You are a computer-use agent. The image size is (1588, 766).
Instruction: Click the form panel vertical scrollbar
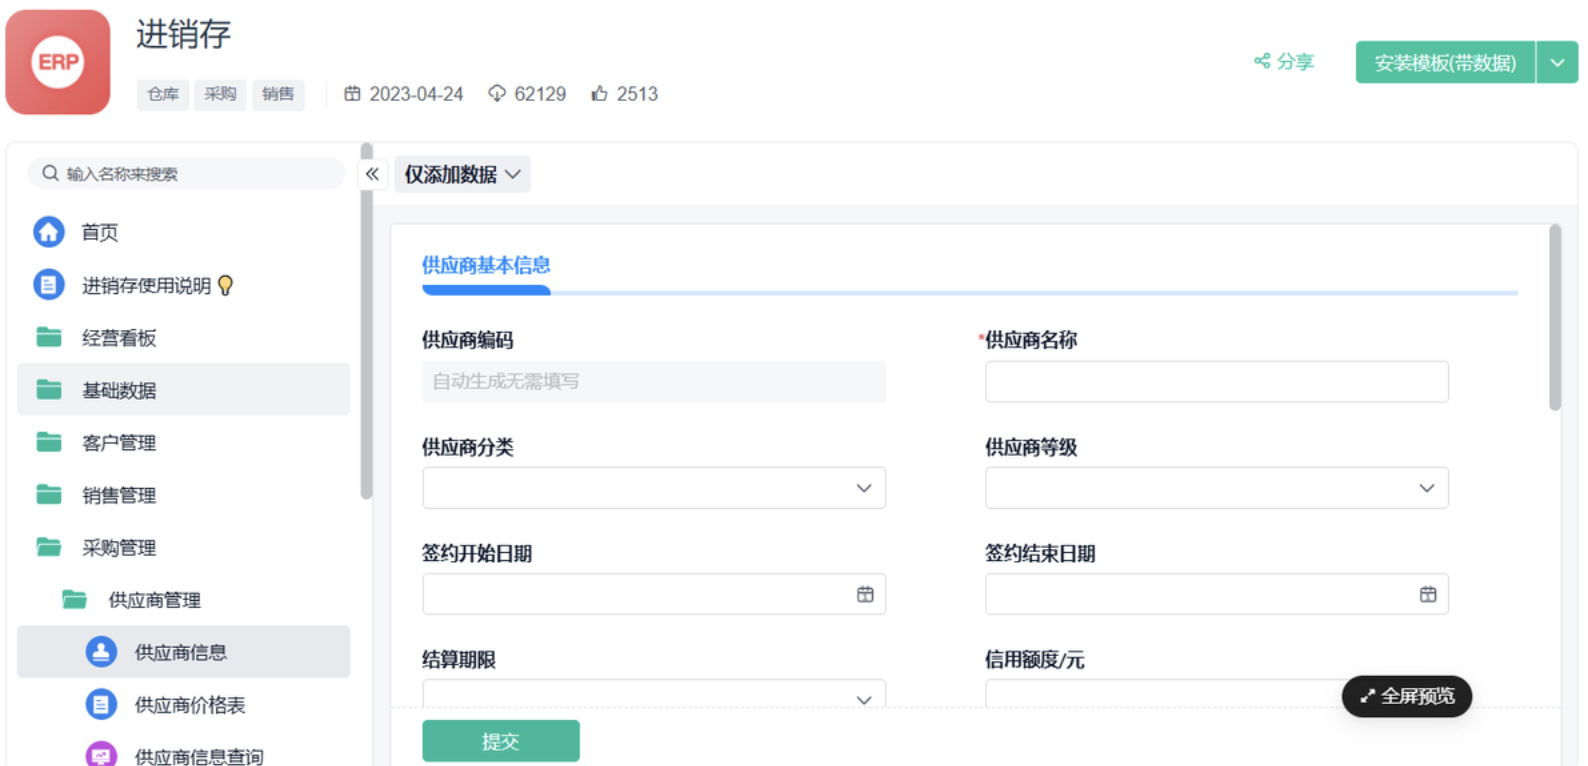click(1555, 317)
